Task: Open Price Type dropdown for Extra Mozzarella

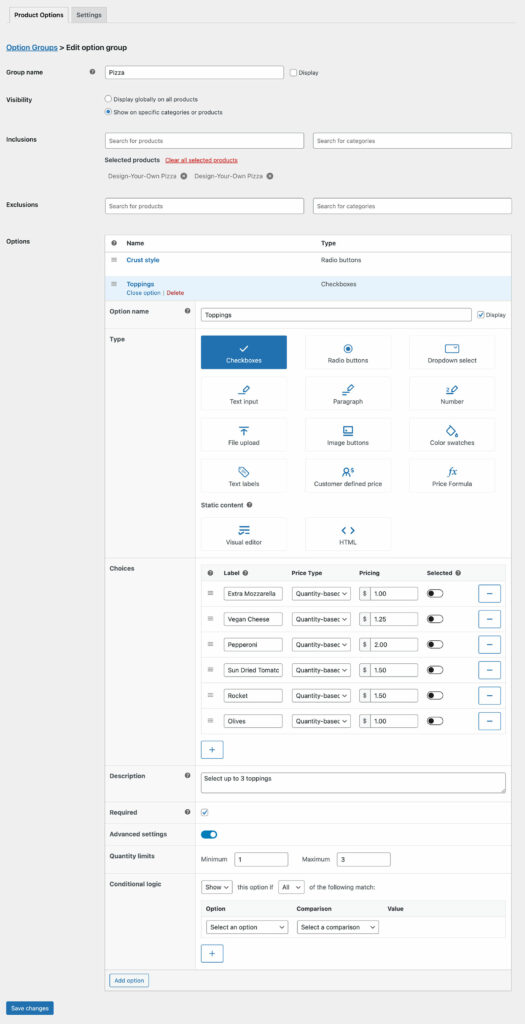Action: coord(321,594)
